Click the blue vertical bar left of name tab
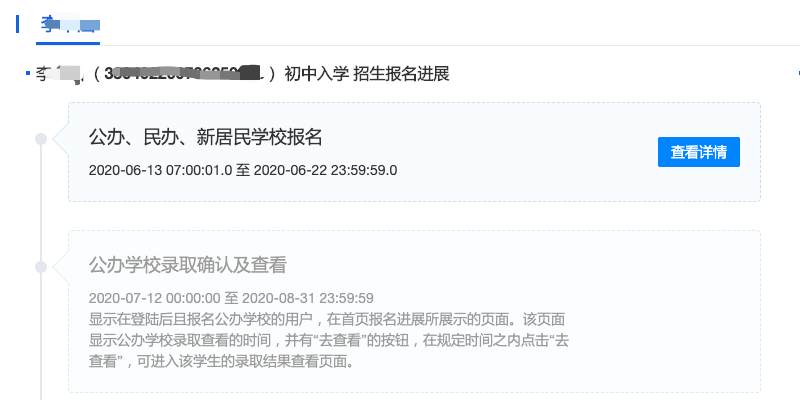800x400 pixels. click(17, 24)
